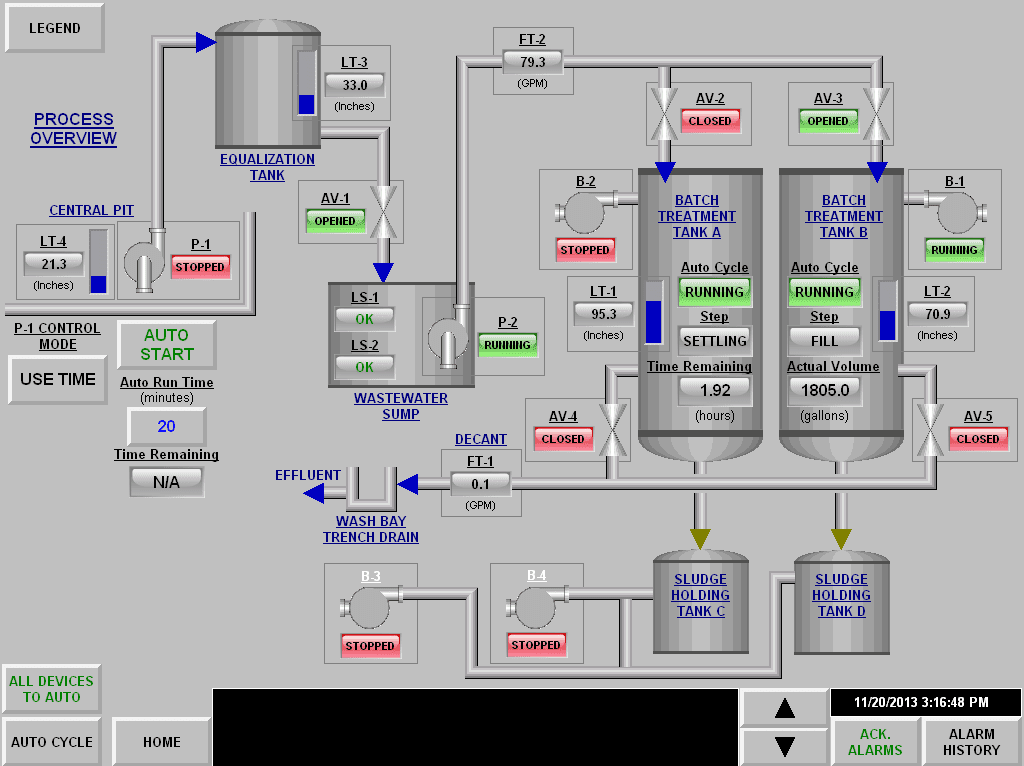This screenshot has width=1024, height=766.
Task: Select the P-2 pump icon in wastewater sump
Action: point(448,340)
